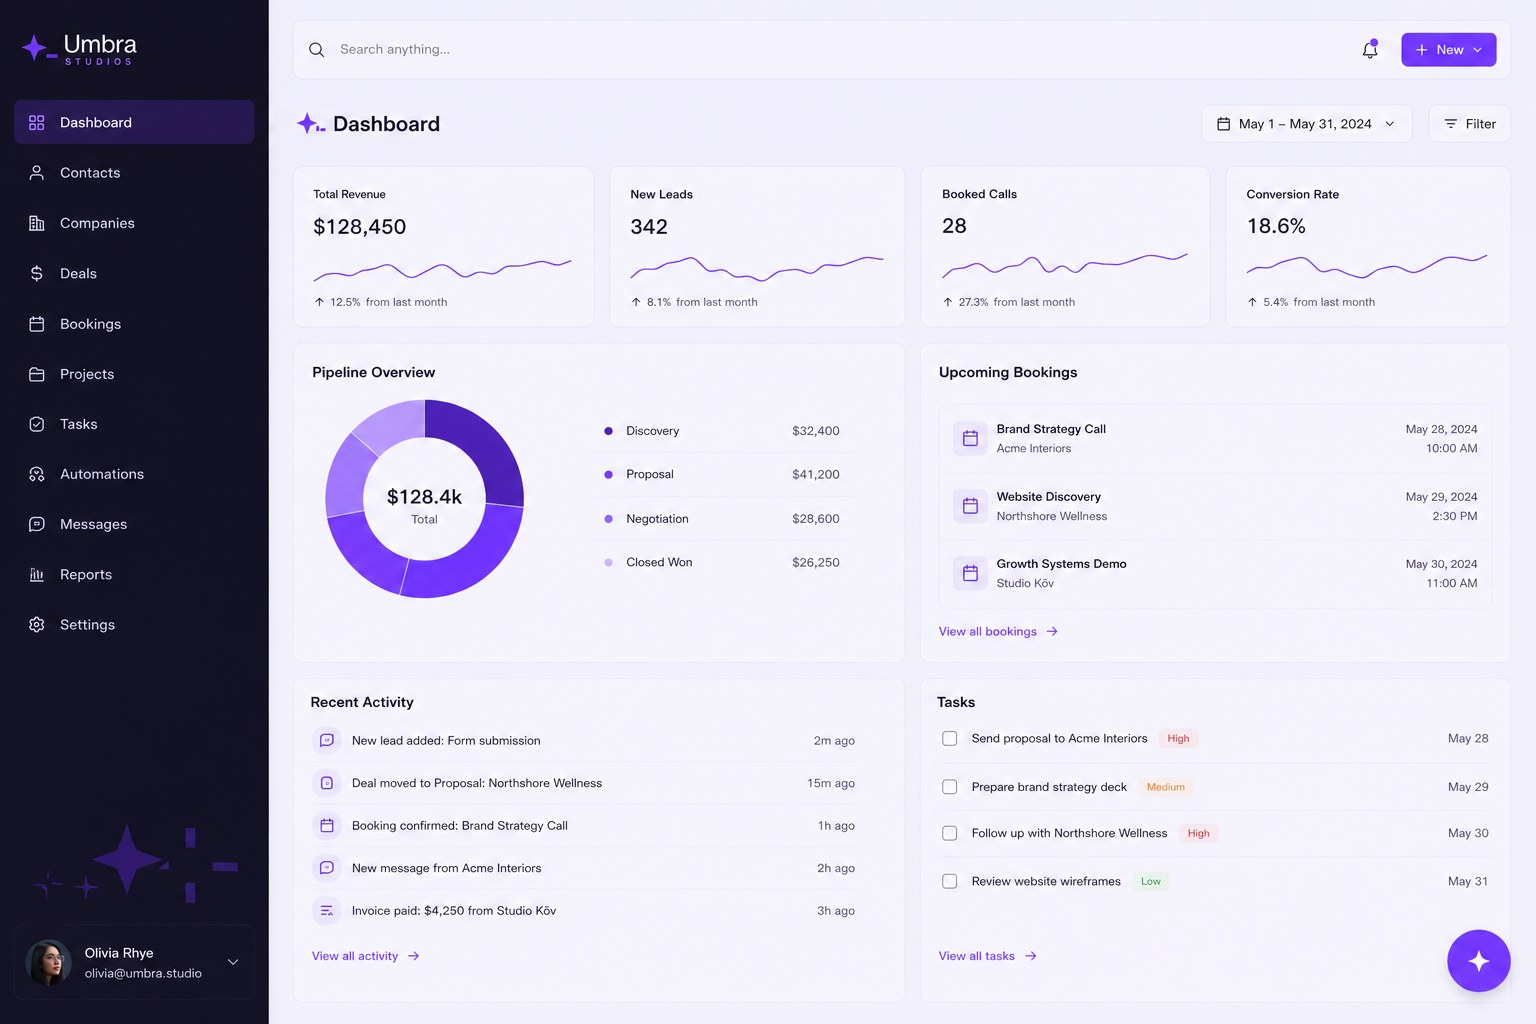This screenshot has width=1536, height=1024.
Task: Open Reports from the sidebar
Action: click(134, 574)
